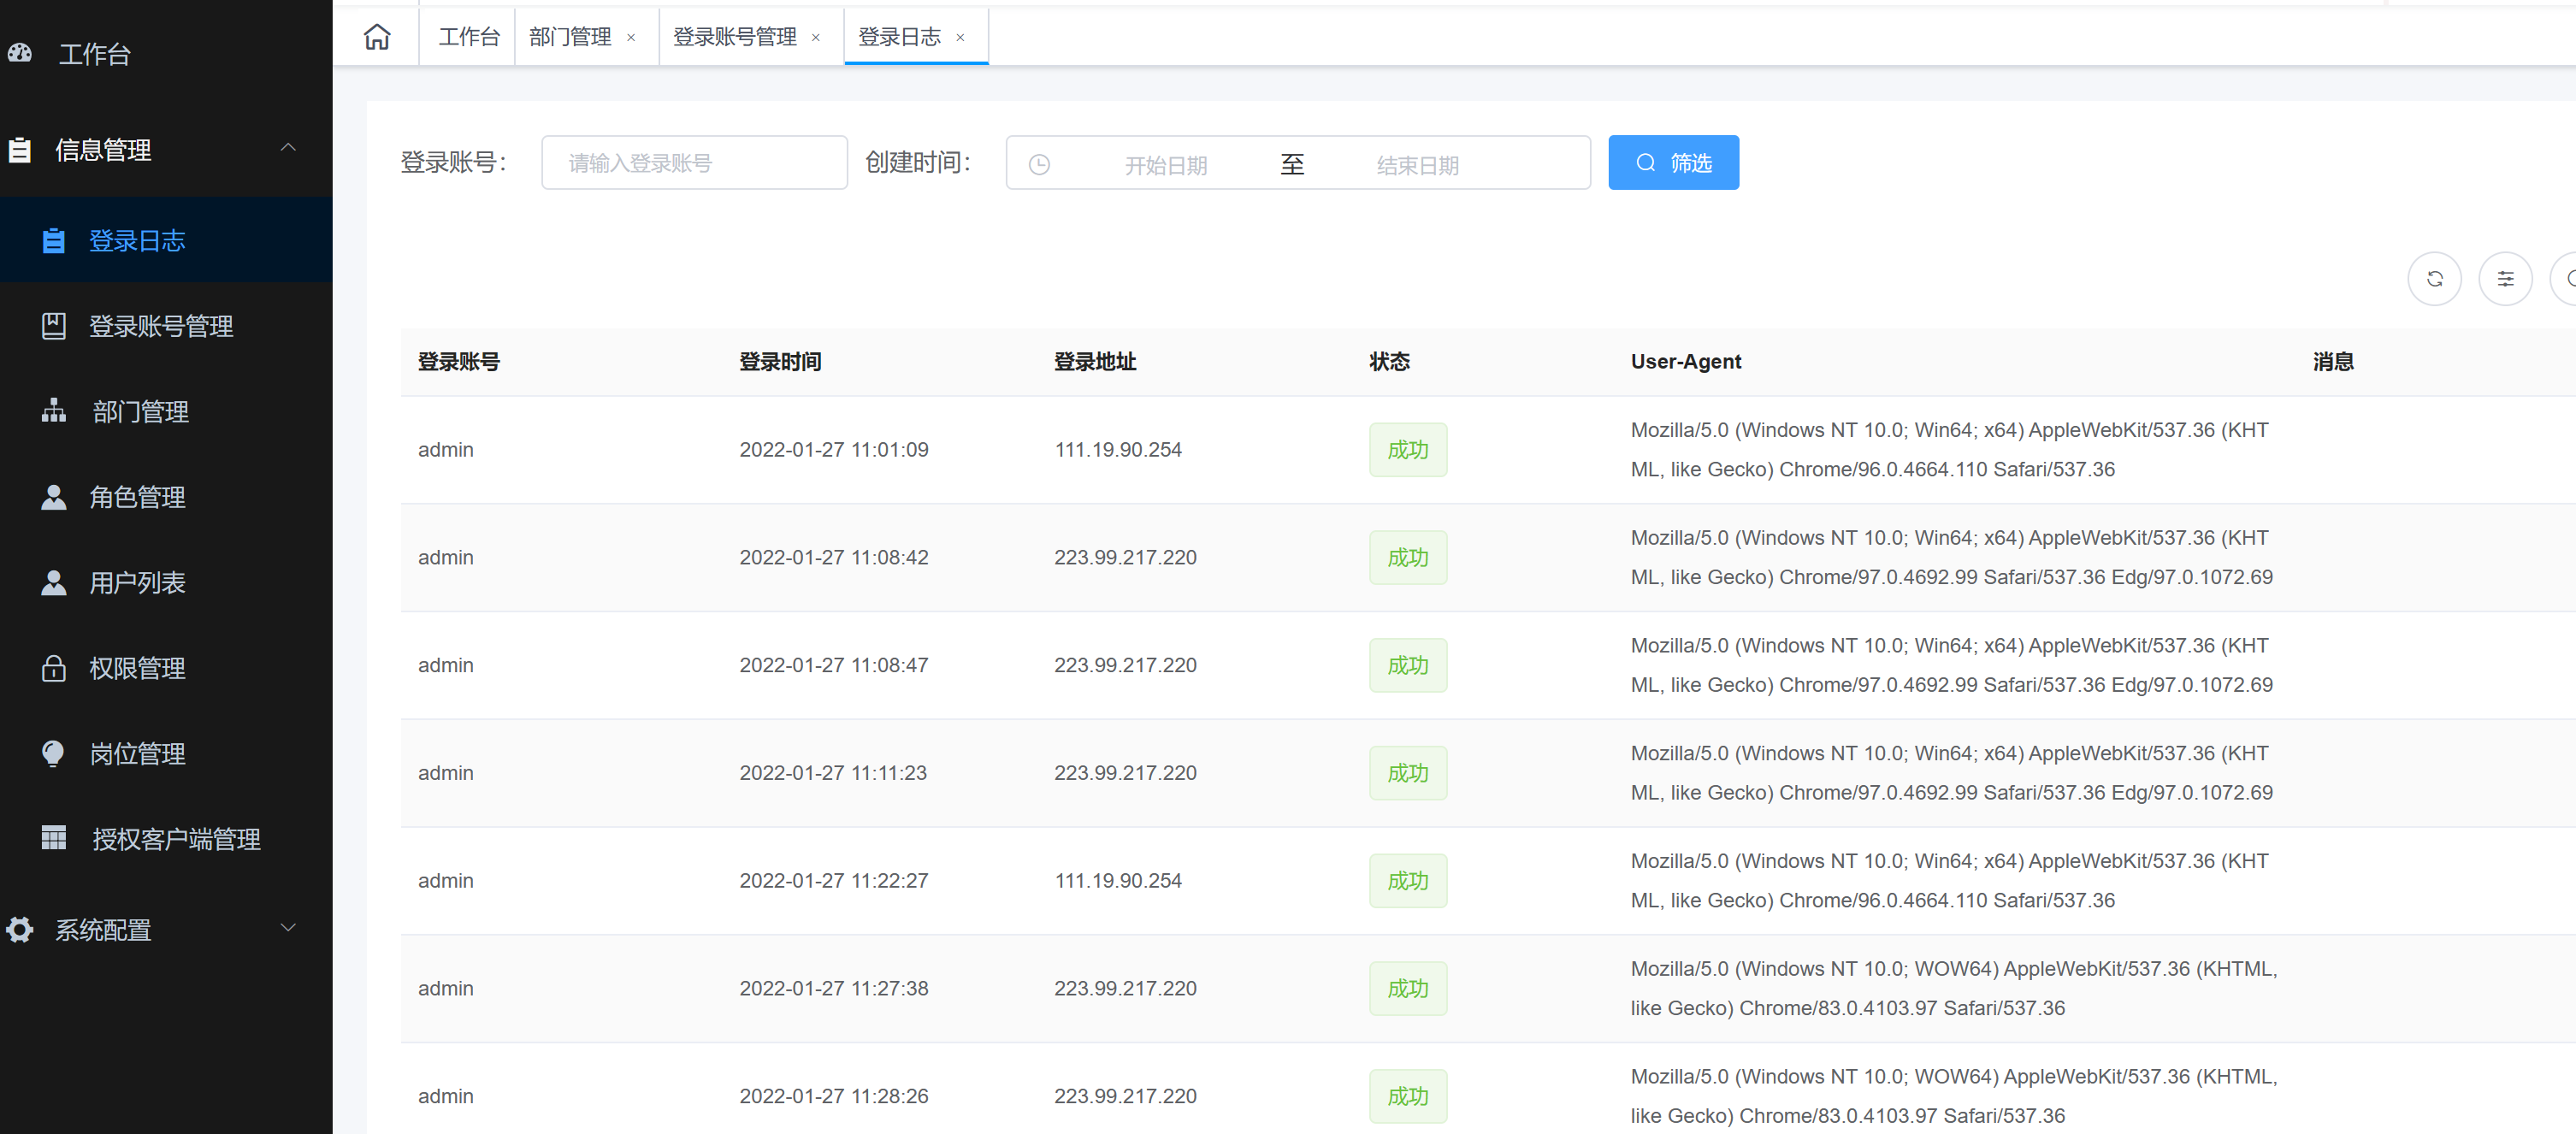This screenshot has width=2576, height=1134.
Task: Open 部门管理 in the sidebar
Action: tap(166, 411)
